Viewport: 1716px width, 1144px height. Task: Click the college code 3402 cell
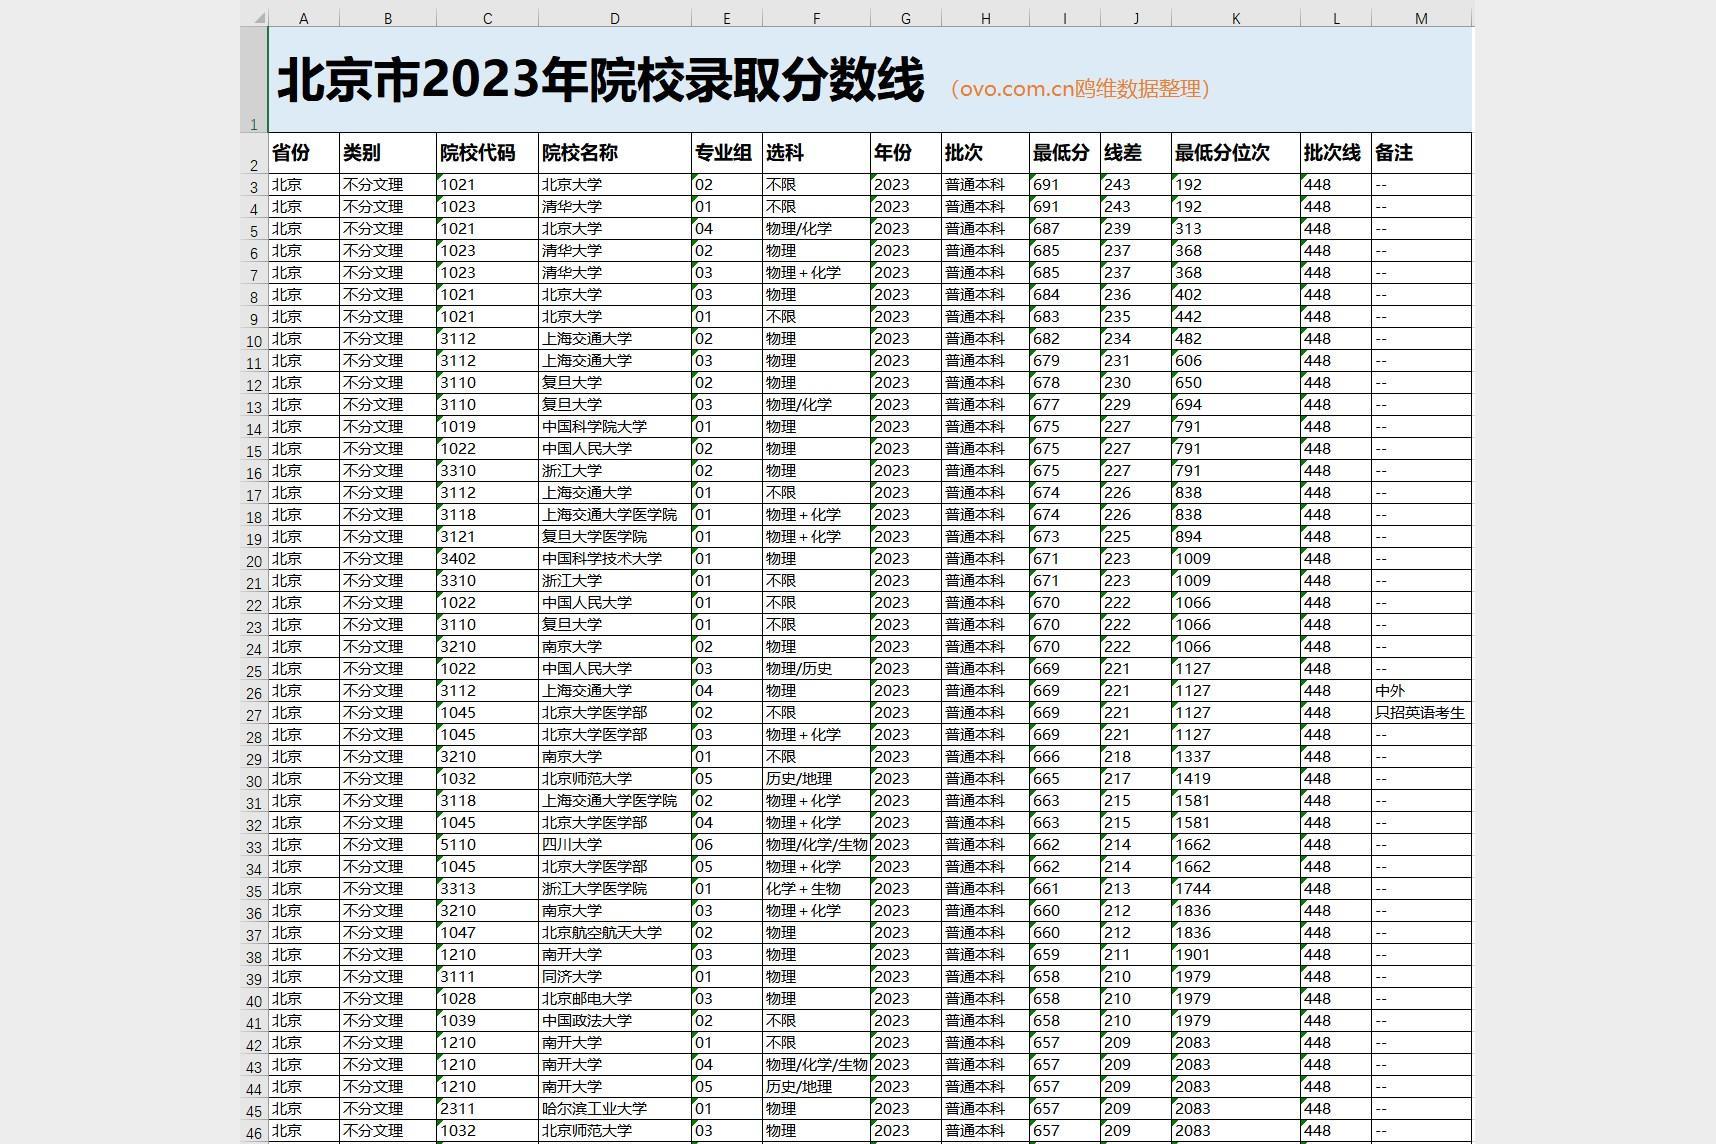point(487,559)
